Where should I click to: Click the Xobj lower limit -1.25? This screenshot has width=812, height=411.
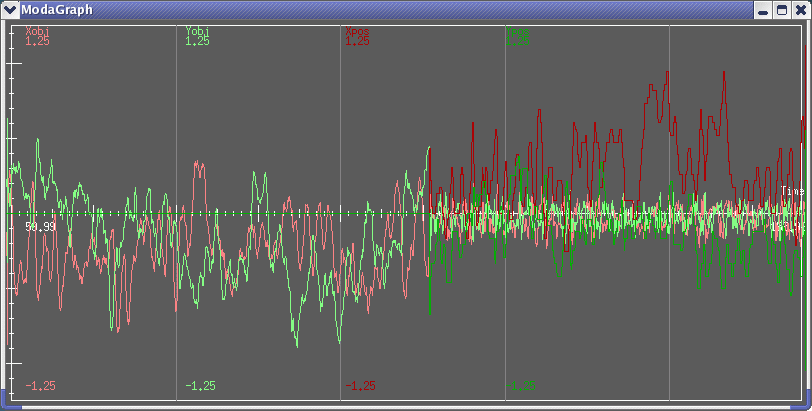click(40, 386)
